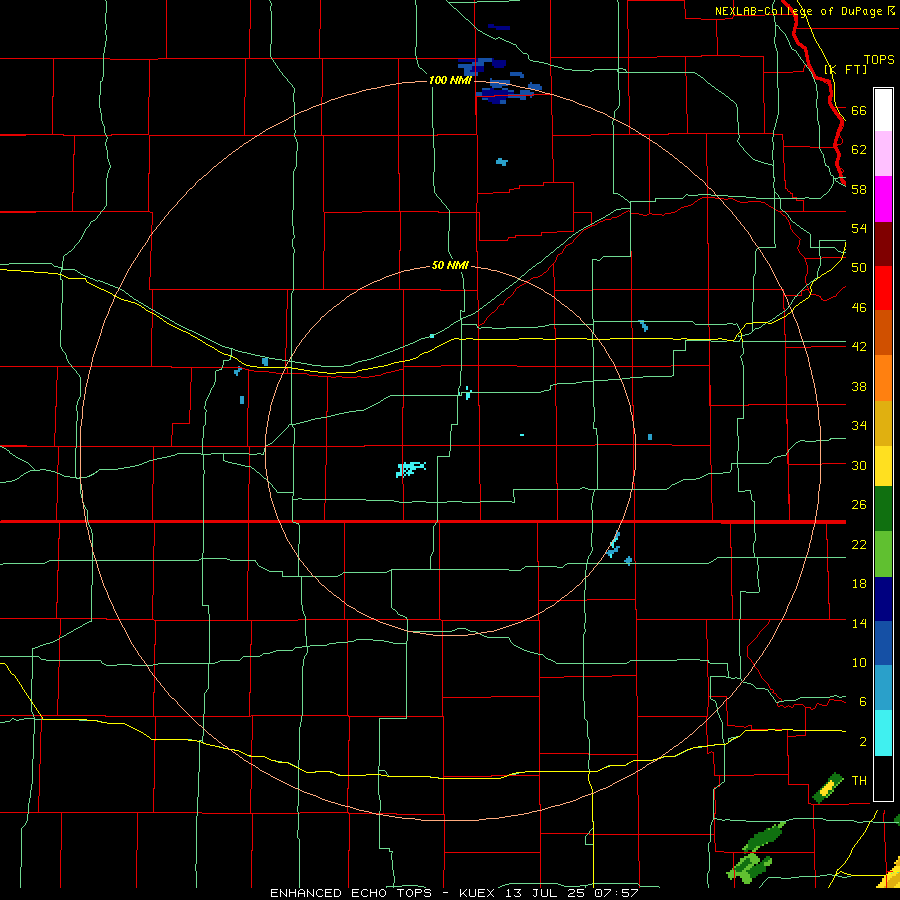The height and width of the screenshot is (900, 900).
Task: Click the 26 value on the legend
Action: (x=859, y=505)
